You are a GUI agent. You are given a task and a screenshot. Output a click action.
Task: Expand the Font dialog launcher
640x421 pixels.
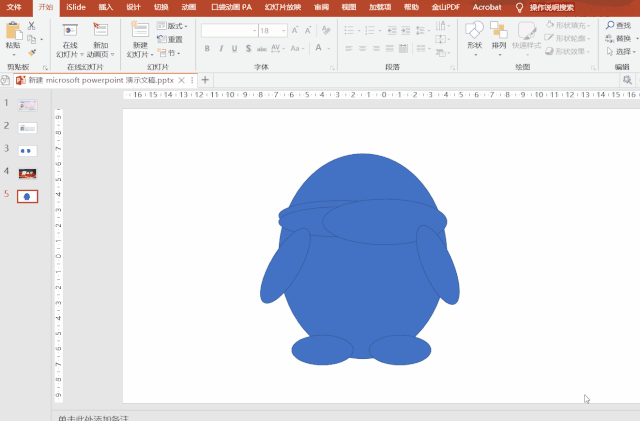click(332, 68)
